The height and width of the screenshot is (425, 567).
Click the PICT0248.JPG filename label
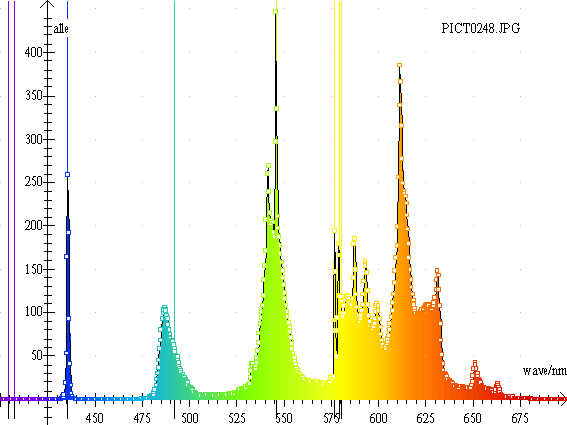tap(481, 28)
